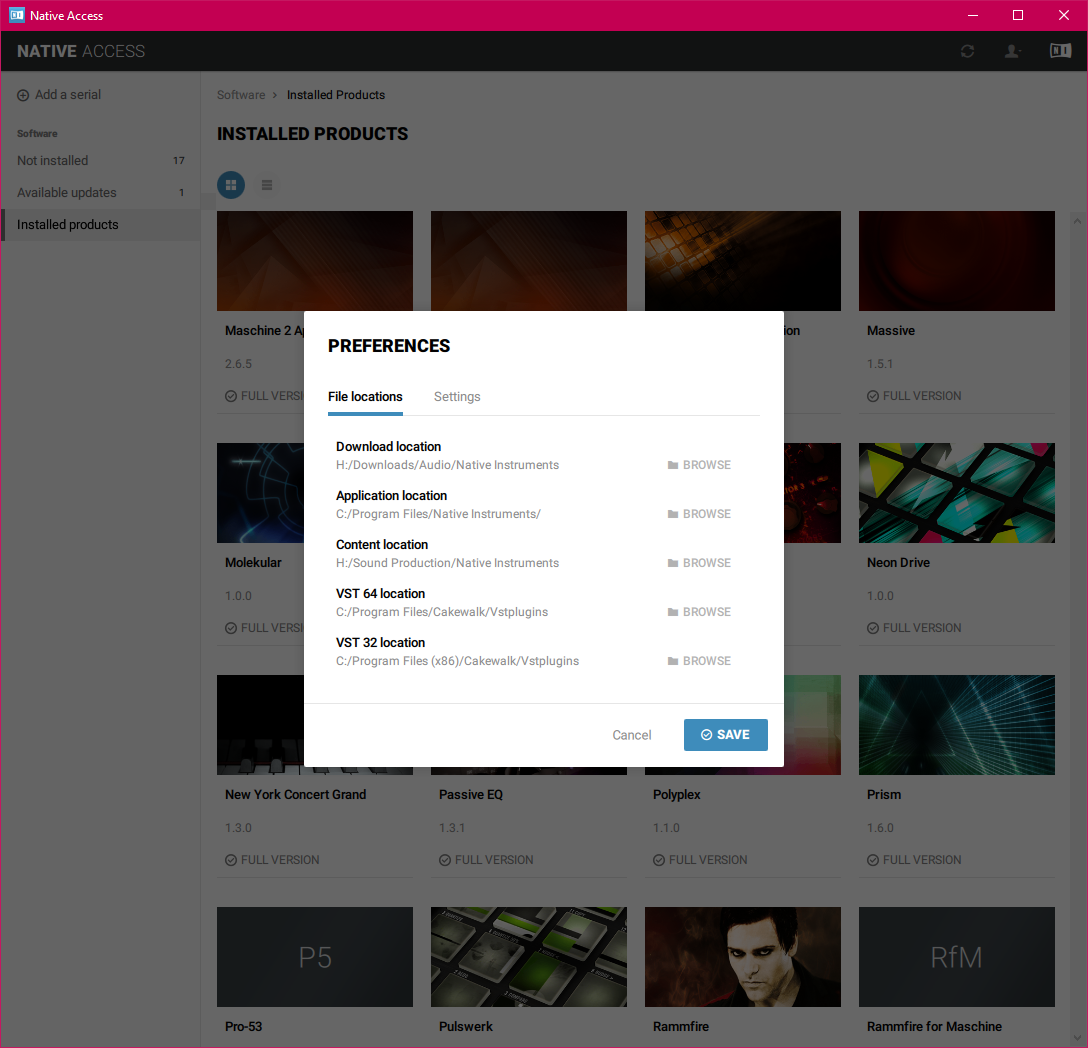Cancel the Preferences dialog

(631, 735)
